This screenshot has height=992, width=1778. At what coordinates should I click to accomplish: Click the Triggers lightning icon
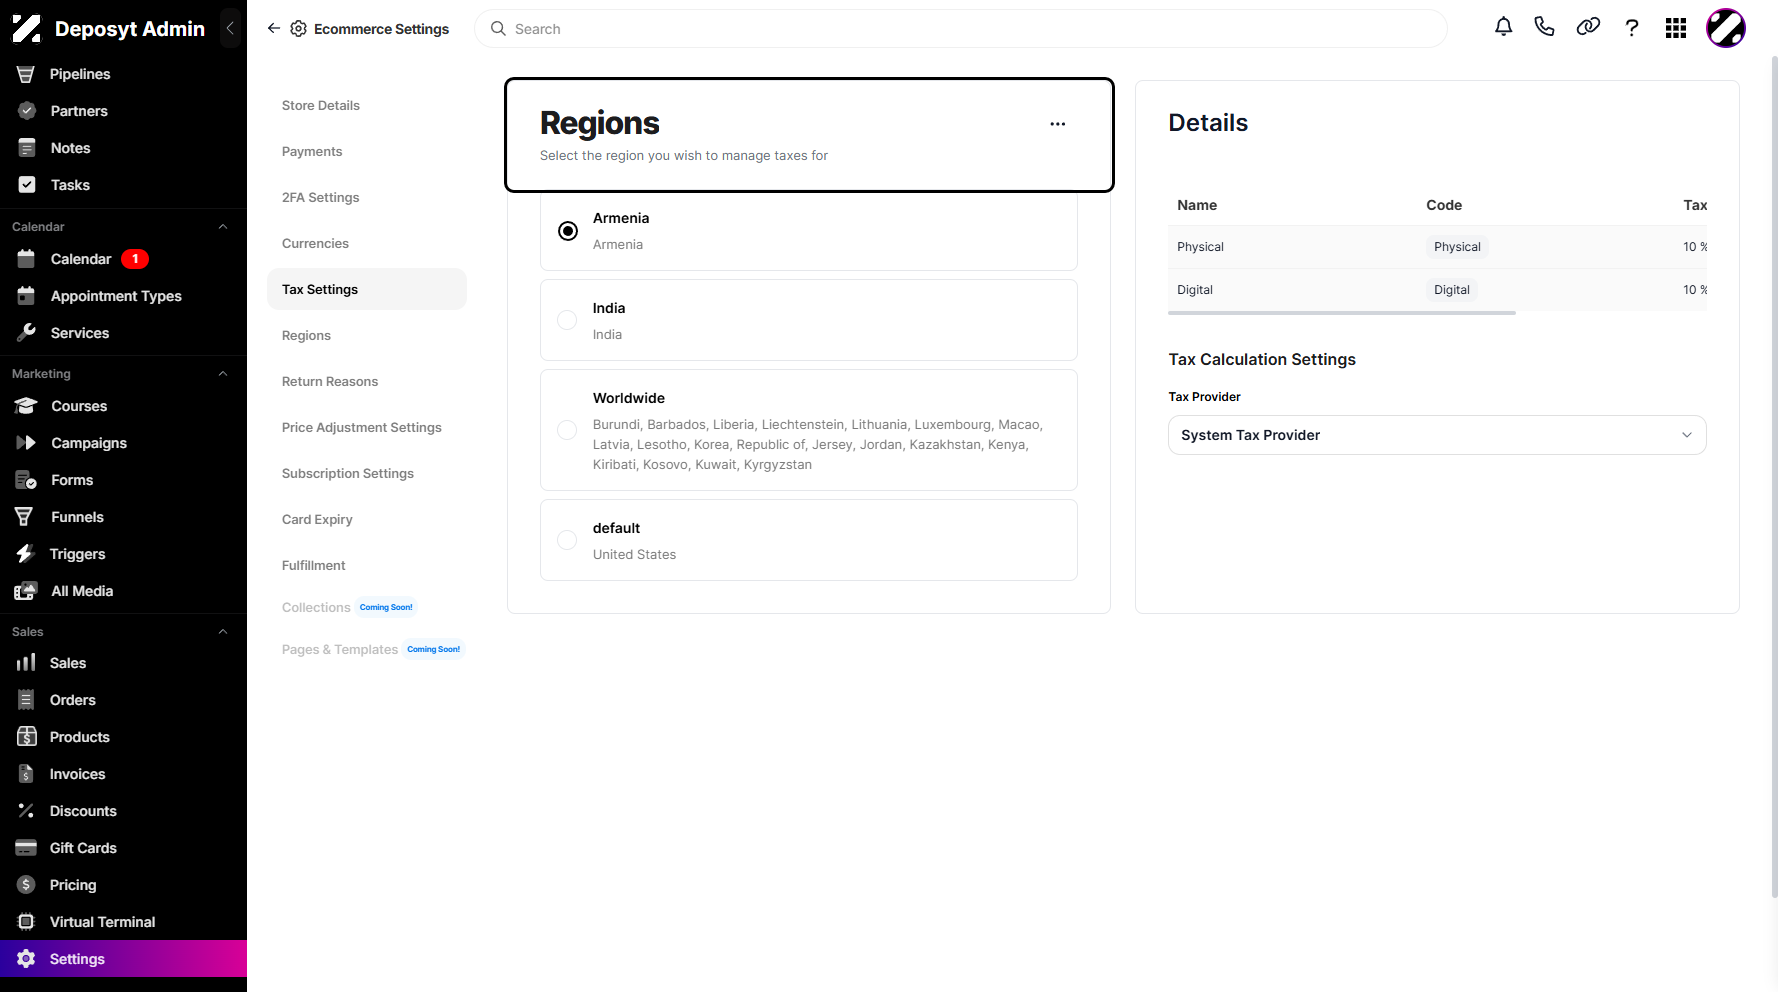tap(26, 554)
